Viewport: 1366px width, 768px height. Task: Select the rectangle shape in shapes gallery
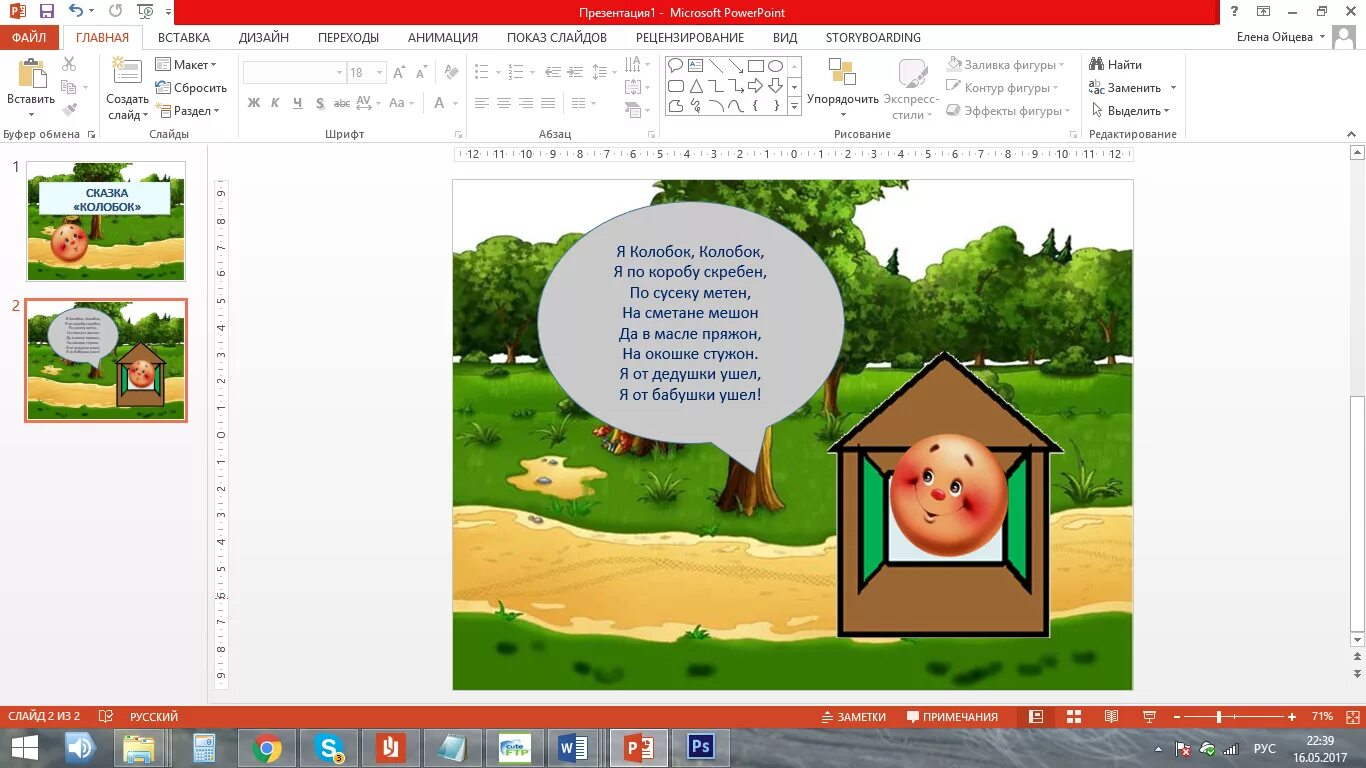click(755, 66)
